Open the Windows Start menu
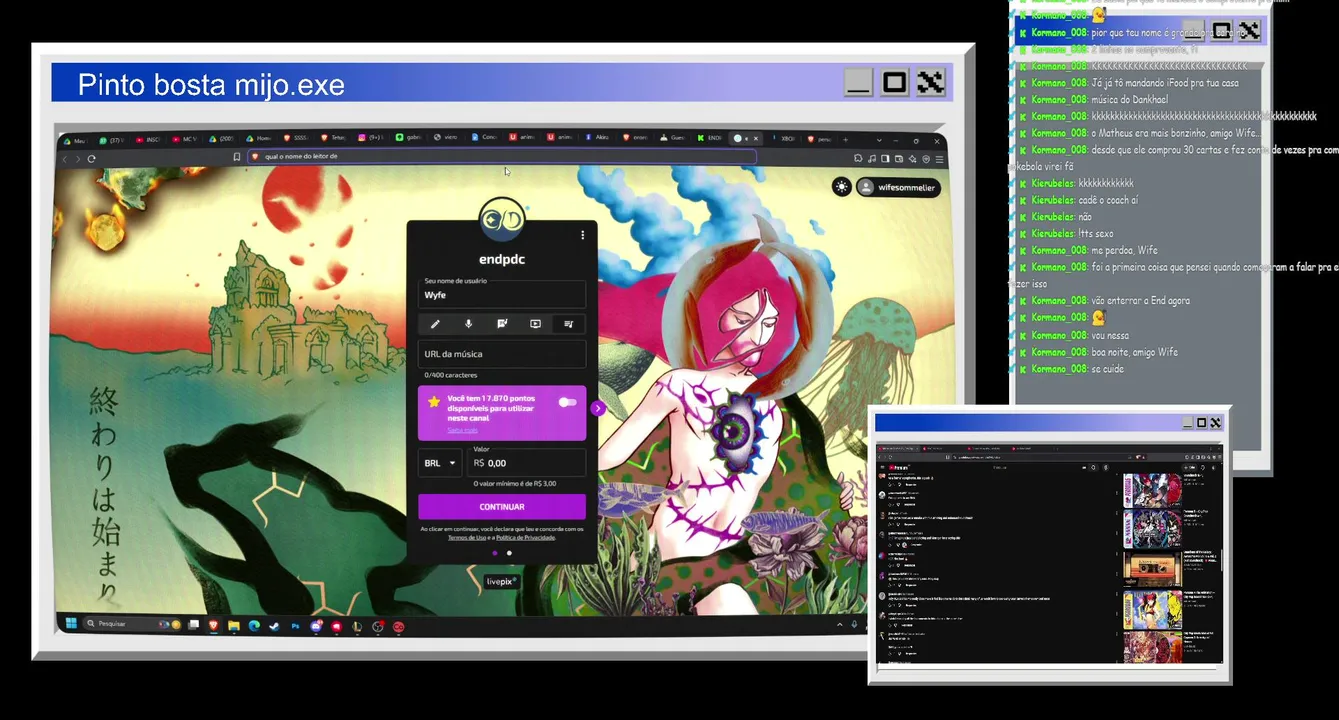Viewport: 1339px width, 720px height. pyautogui.click(x=71, y=624)
